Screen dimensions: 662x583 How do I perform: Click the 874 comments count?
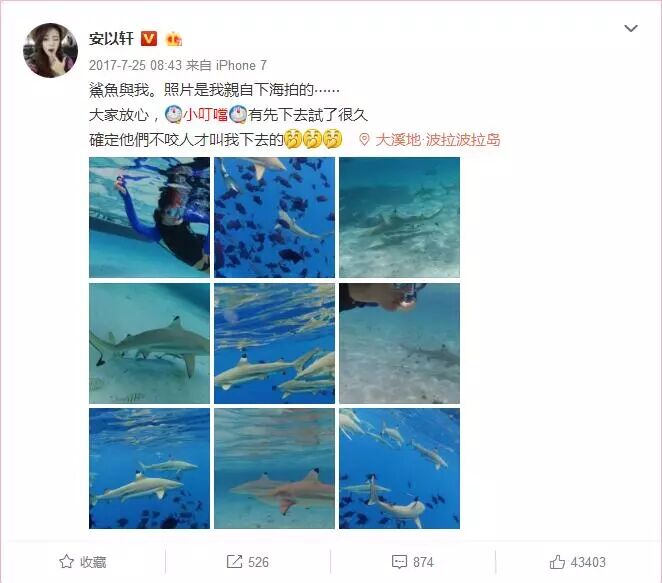tap(423, 562)
